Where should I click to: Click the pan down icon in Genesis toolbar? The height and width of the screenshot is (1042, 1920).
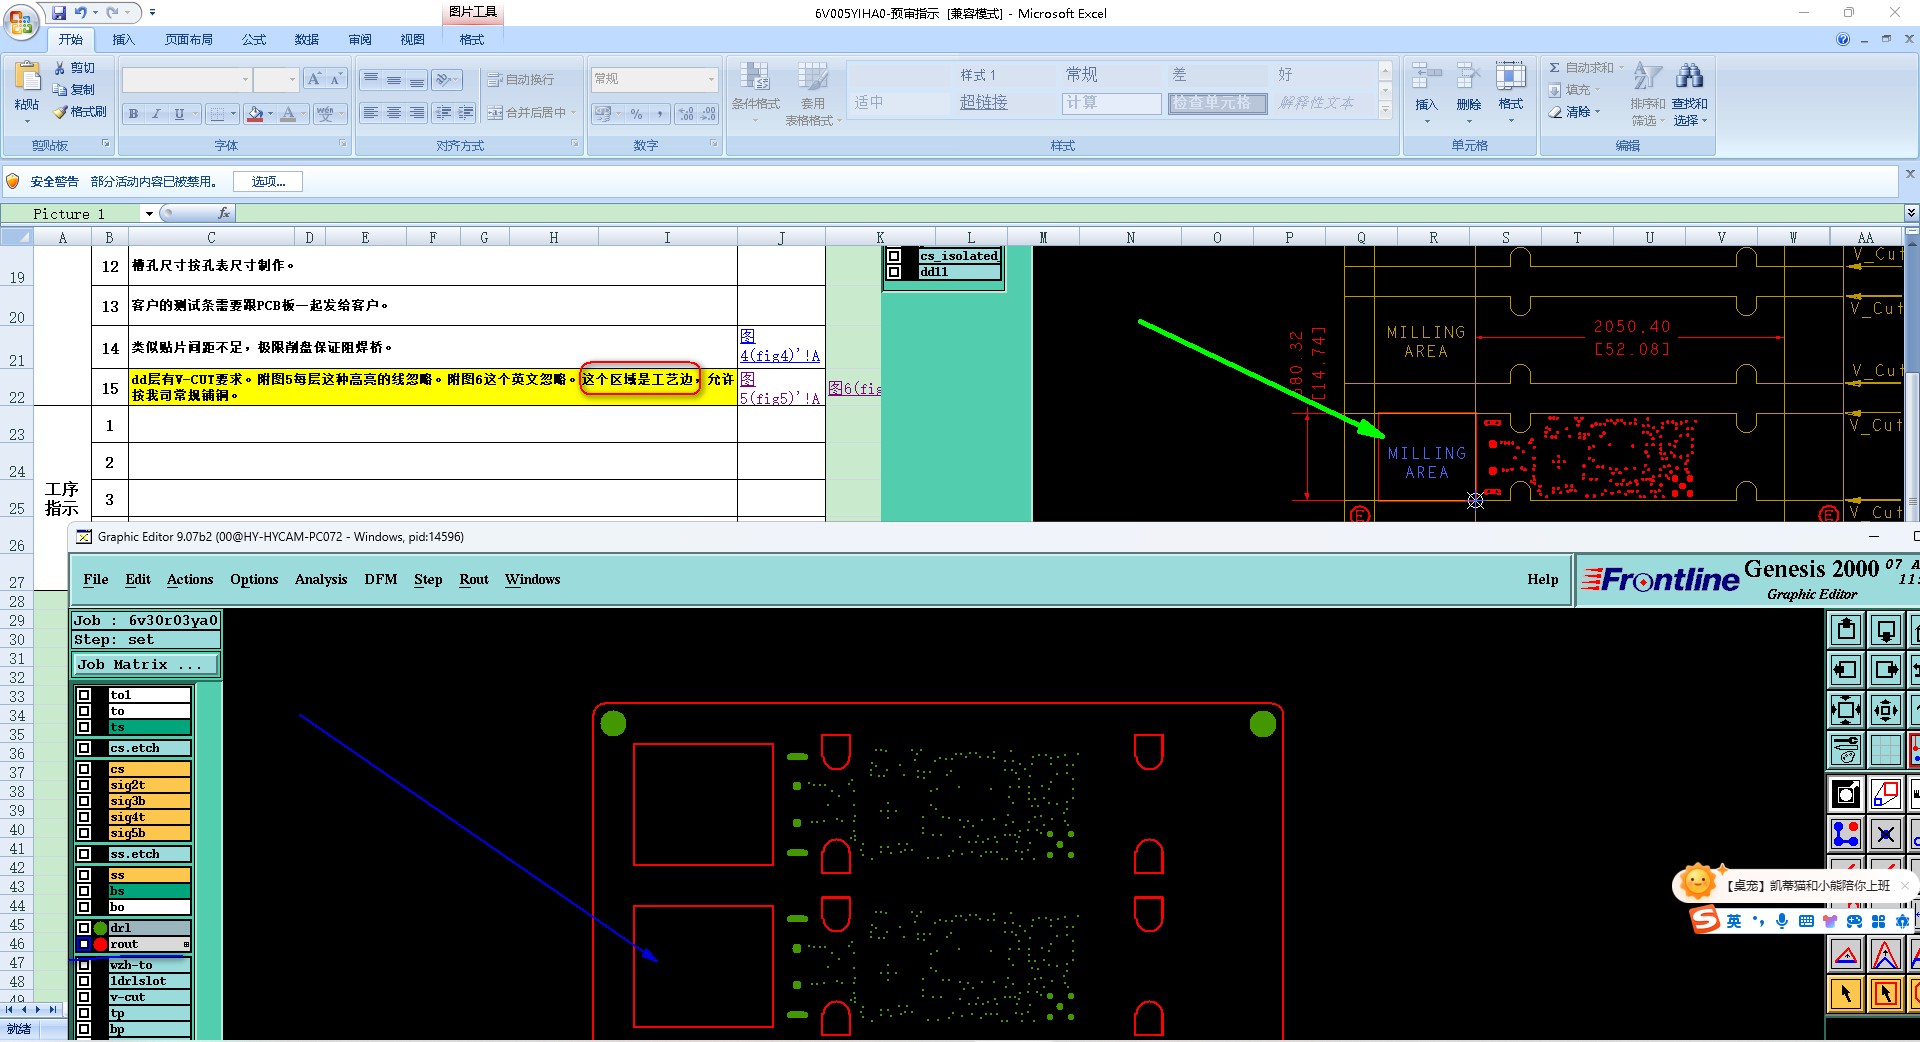point(1886,630)
